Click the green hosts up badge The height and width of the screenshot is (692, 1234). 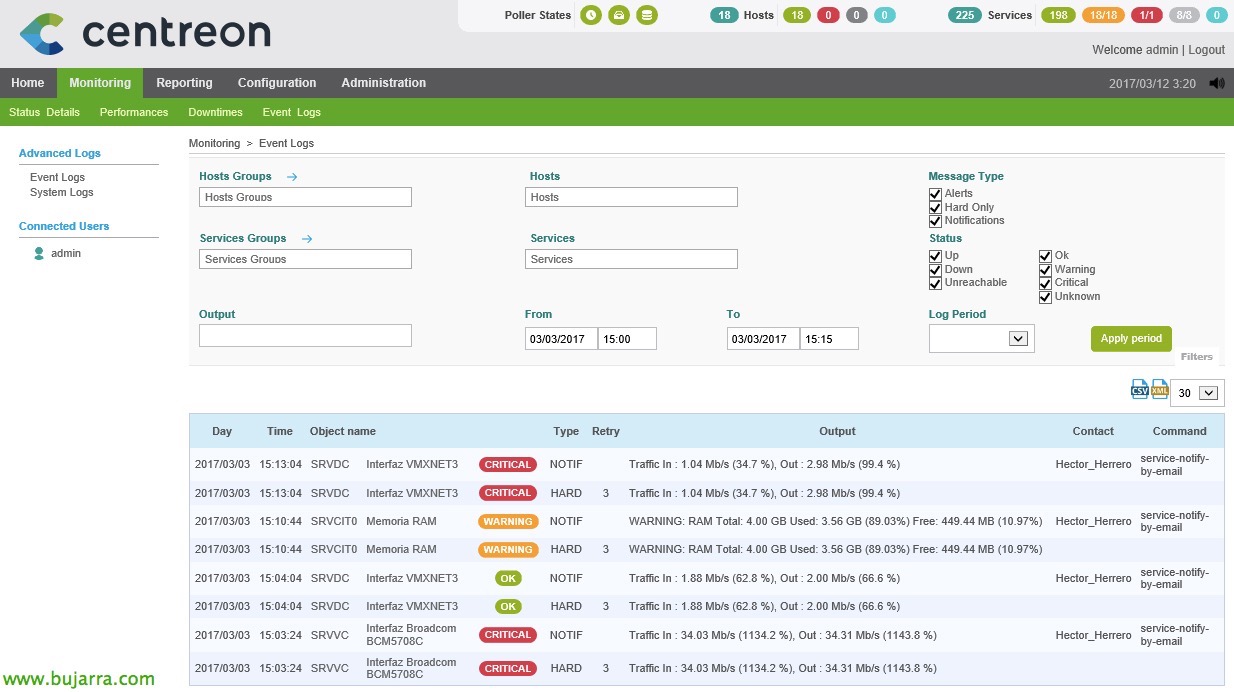pos(796,15)
